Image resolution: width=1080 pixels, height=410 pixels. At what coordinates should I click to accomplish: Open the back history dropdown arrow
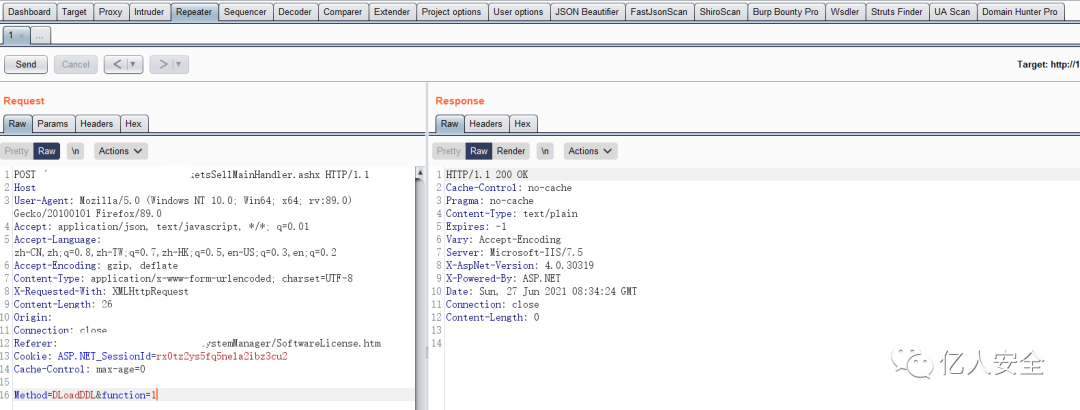coord(135,64)
